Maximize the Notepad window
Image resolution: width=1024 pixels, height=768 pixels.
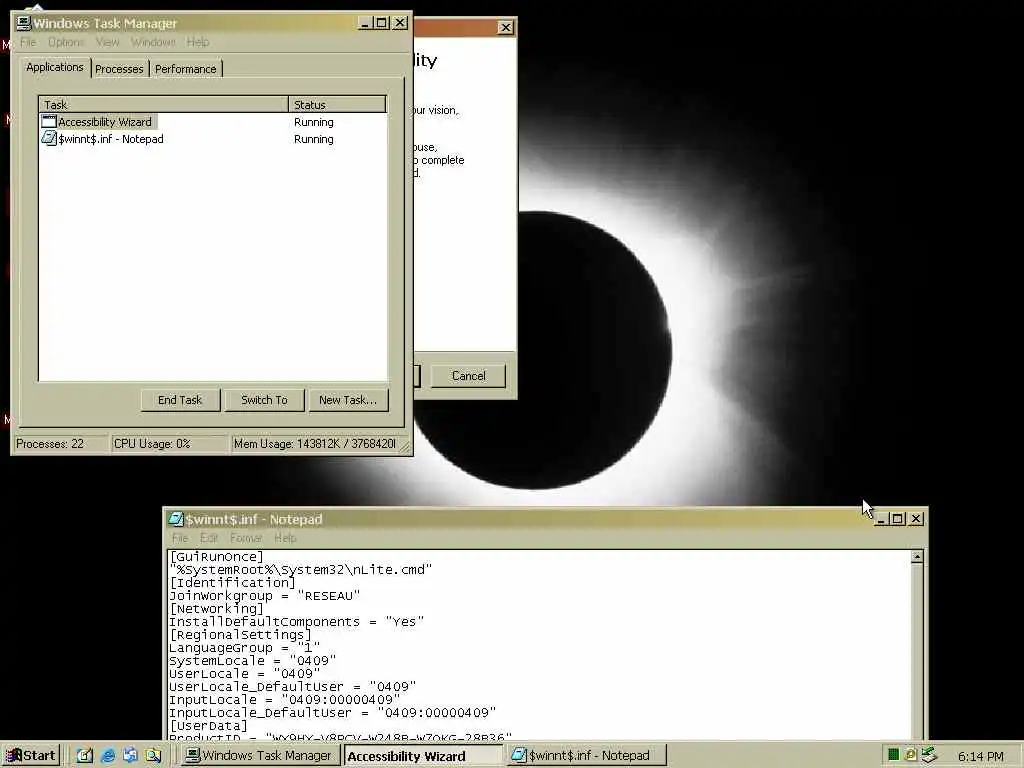click(x=898, y=519)
